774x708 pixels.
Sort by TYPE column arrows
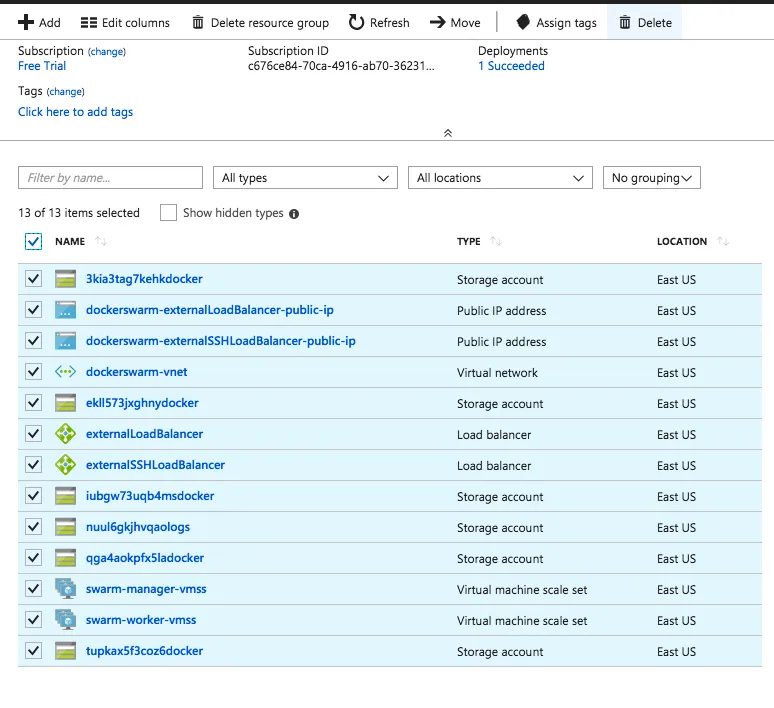[496, 241]
